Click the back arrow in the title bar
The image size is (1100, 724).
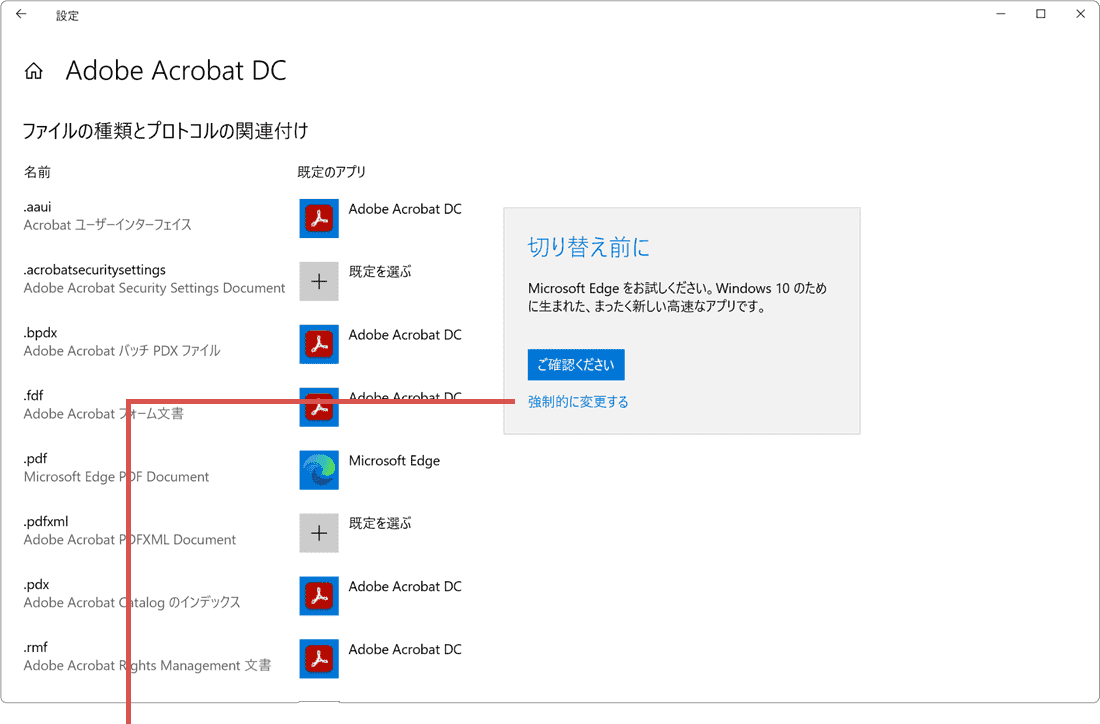point(20,14)
